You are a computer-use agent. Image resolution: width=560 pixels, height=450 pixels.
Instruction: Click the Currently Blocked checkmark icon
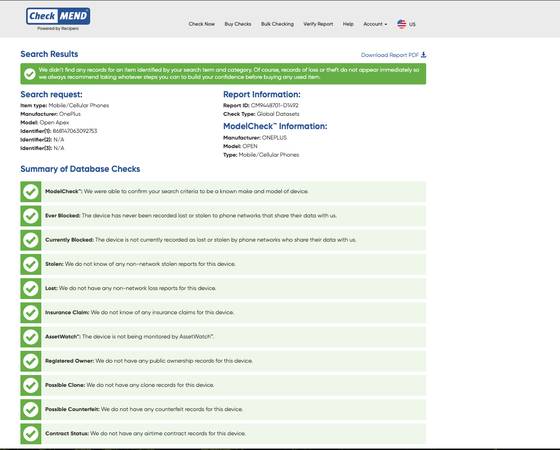click(31, 240)
